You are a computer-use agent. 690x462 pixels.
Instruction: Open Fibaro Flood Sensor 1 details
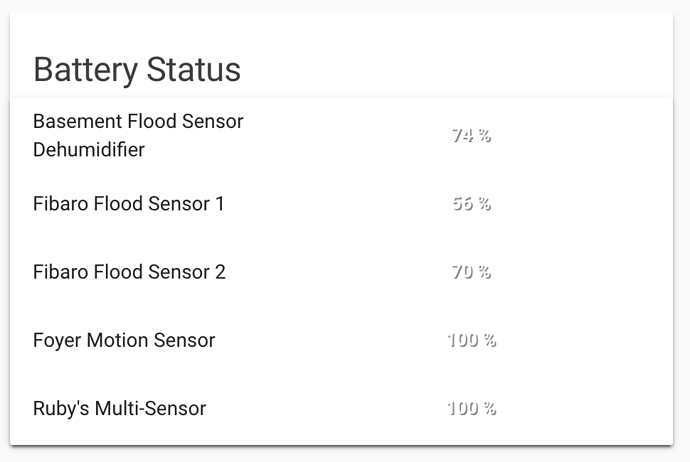pyautogui.click(x=129, y=204)
